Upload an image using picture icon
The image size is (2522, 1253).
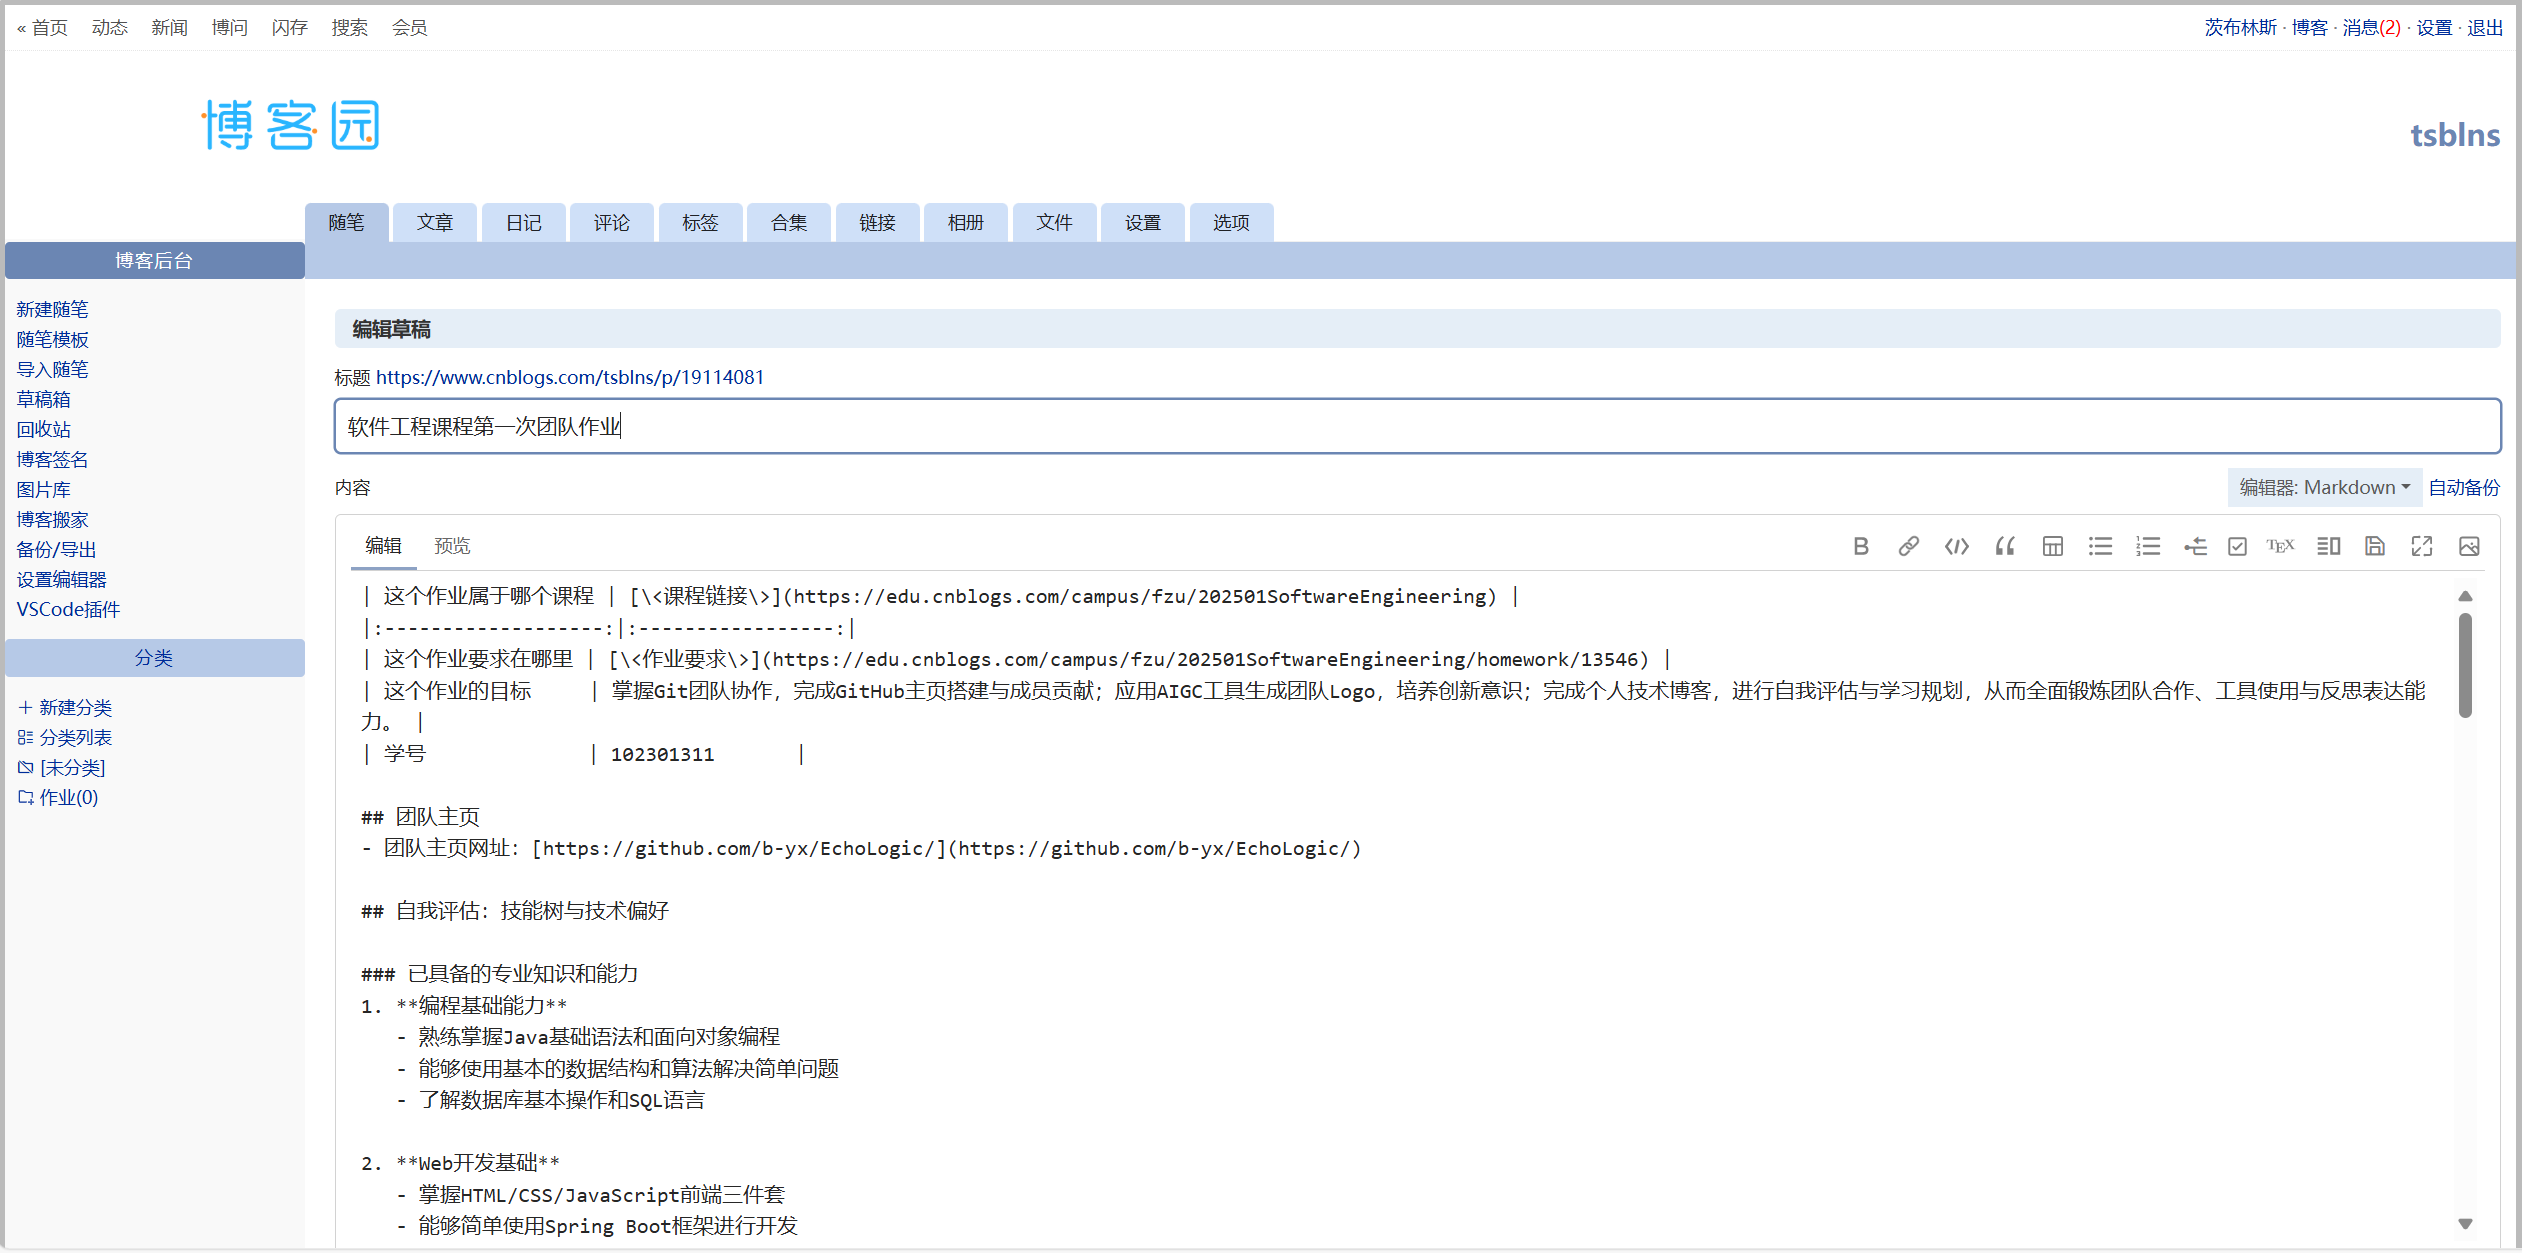2469,546
